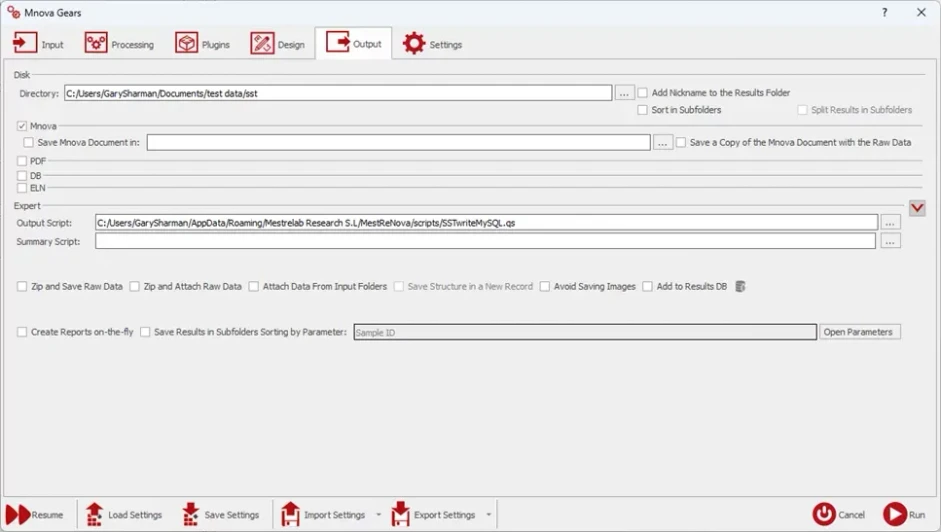Click the Open Parameters button
This screenshot has height=532, width=941.
(859, 332)
